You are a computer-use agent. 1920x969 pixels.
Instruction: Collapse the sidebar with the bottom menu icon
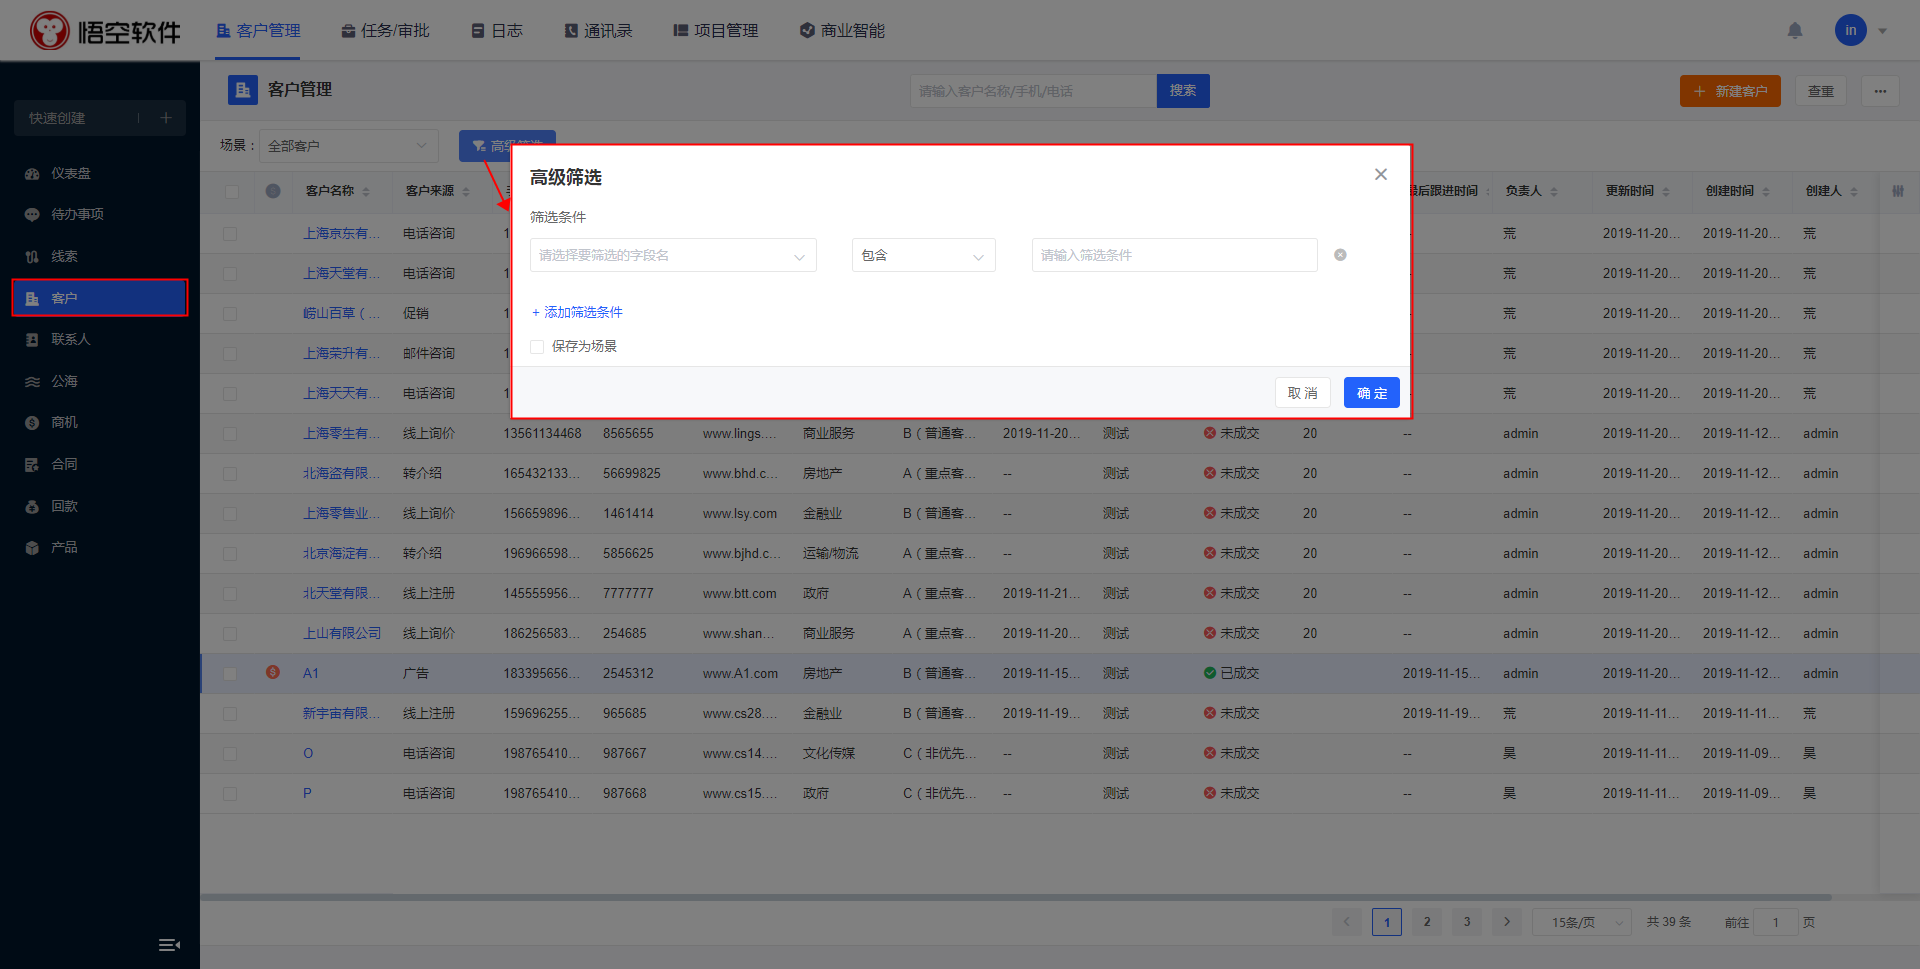[169, 945]
